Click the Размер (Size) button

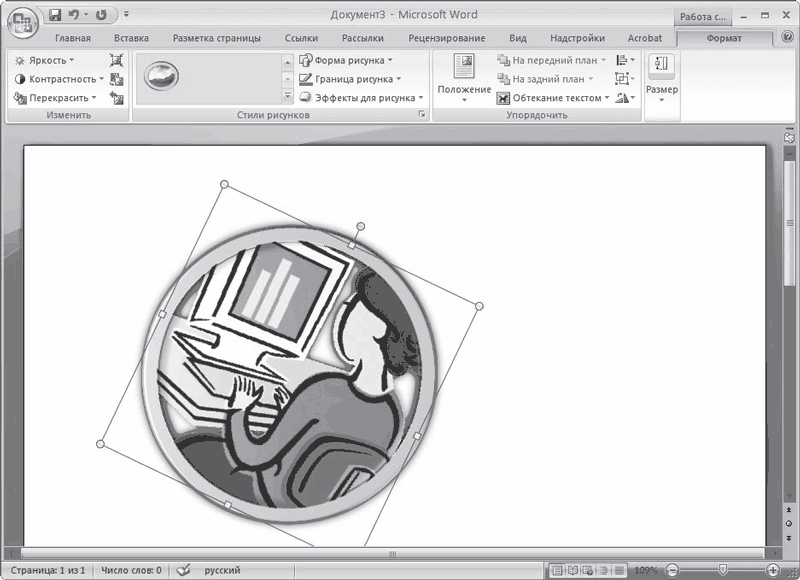(x=661, y=78)
